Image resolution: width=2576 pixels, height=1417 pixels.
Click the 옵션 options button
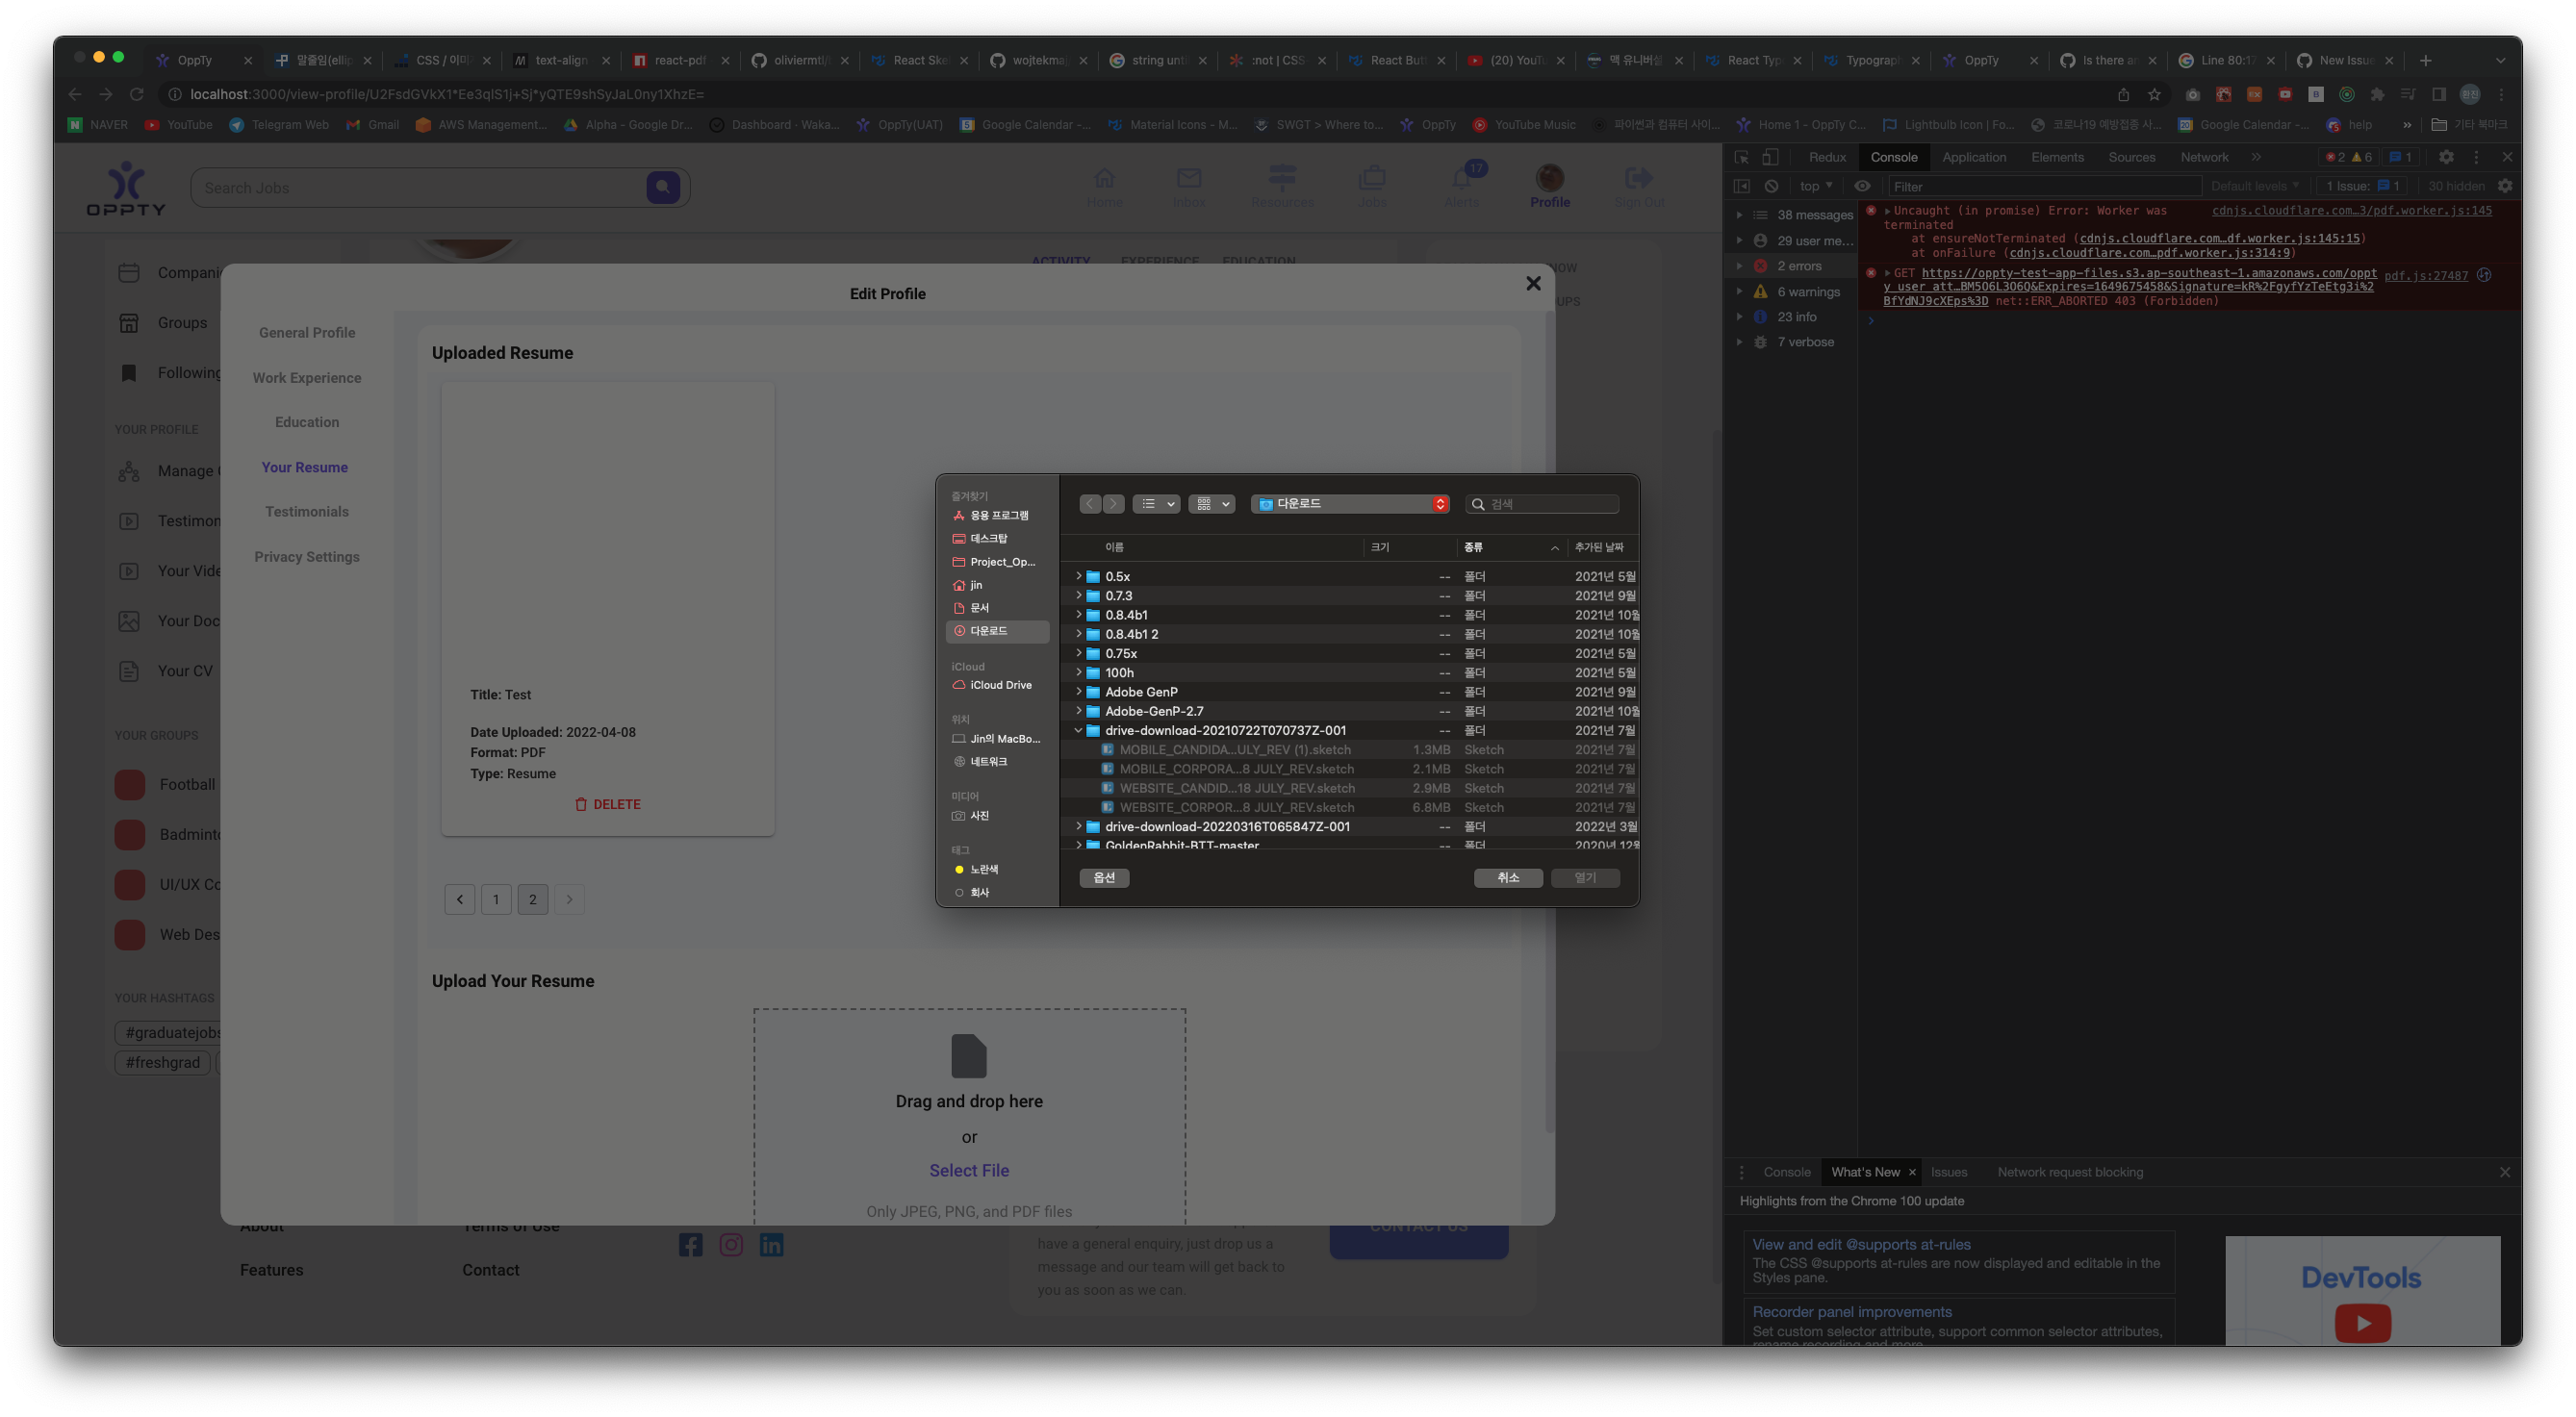coord(1104,877)
